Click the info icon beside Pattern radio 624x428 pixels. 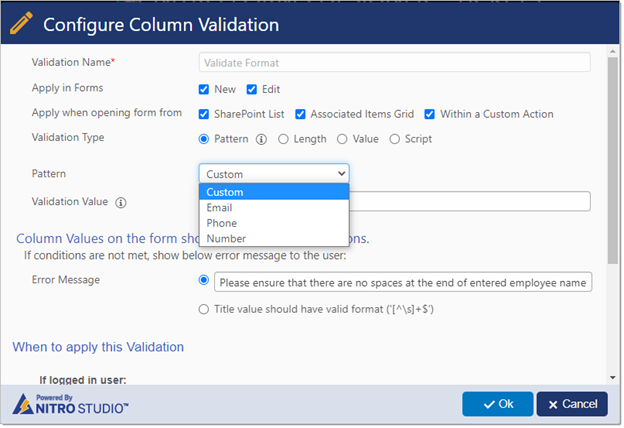tap(262, 139)
